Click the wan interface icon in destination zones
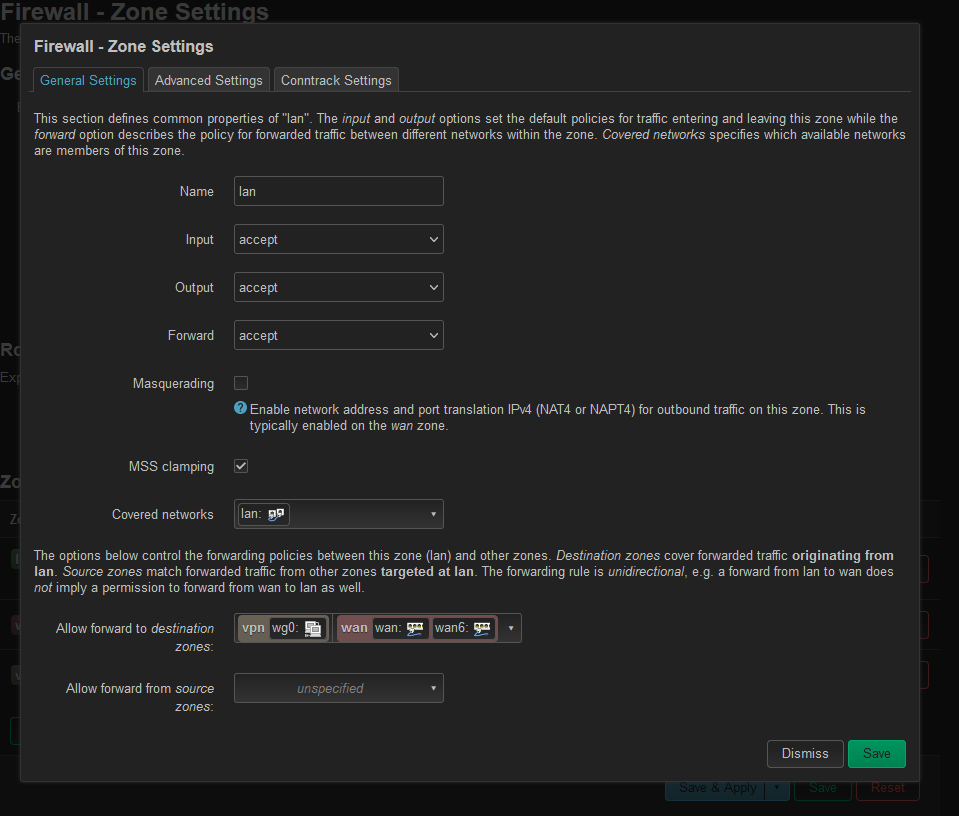Screen dimensions: 959x816 [415, 628]
